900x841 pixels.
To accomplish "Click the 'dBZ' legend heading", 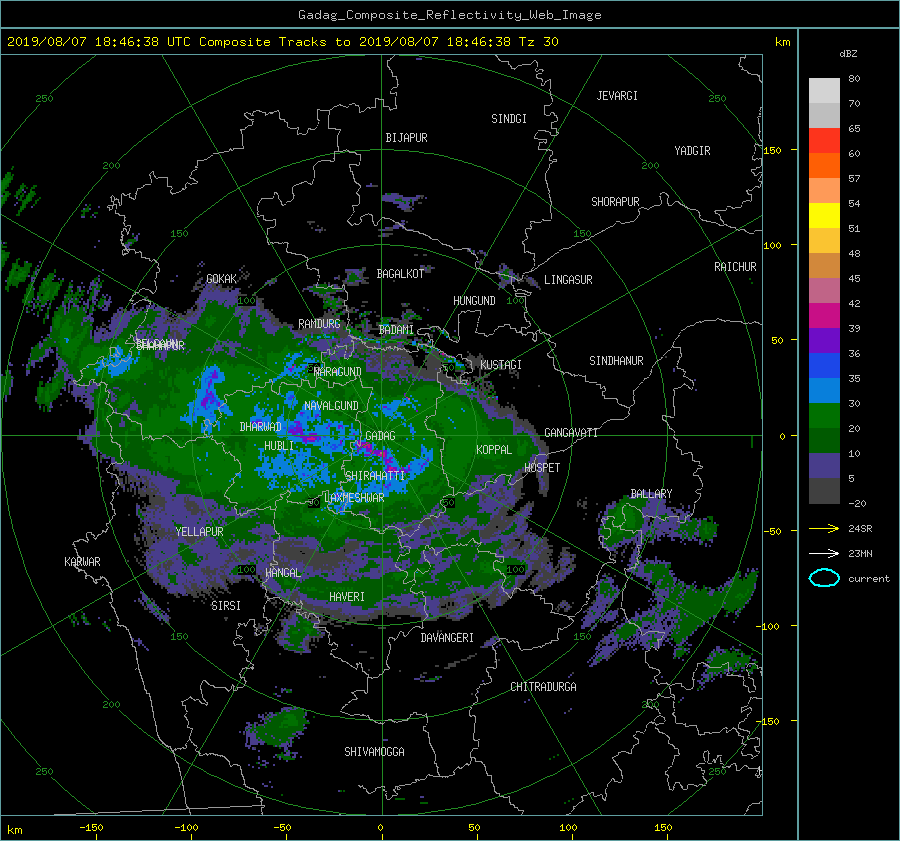I will tap(848, 53).
